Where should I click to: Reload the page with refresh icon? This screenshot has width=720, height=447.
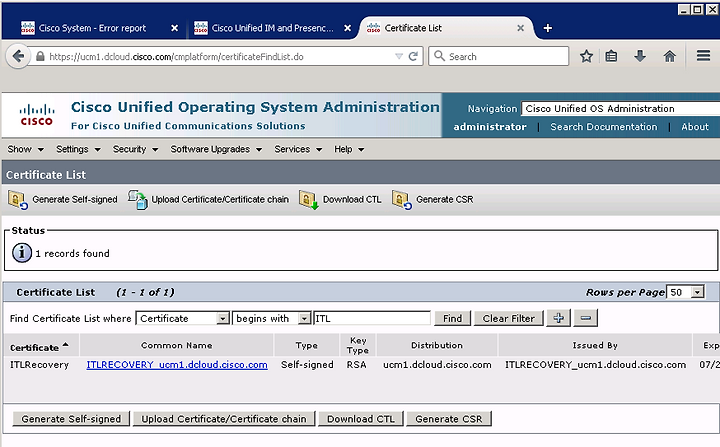(413, 57)
